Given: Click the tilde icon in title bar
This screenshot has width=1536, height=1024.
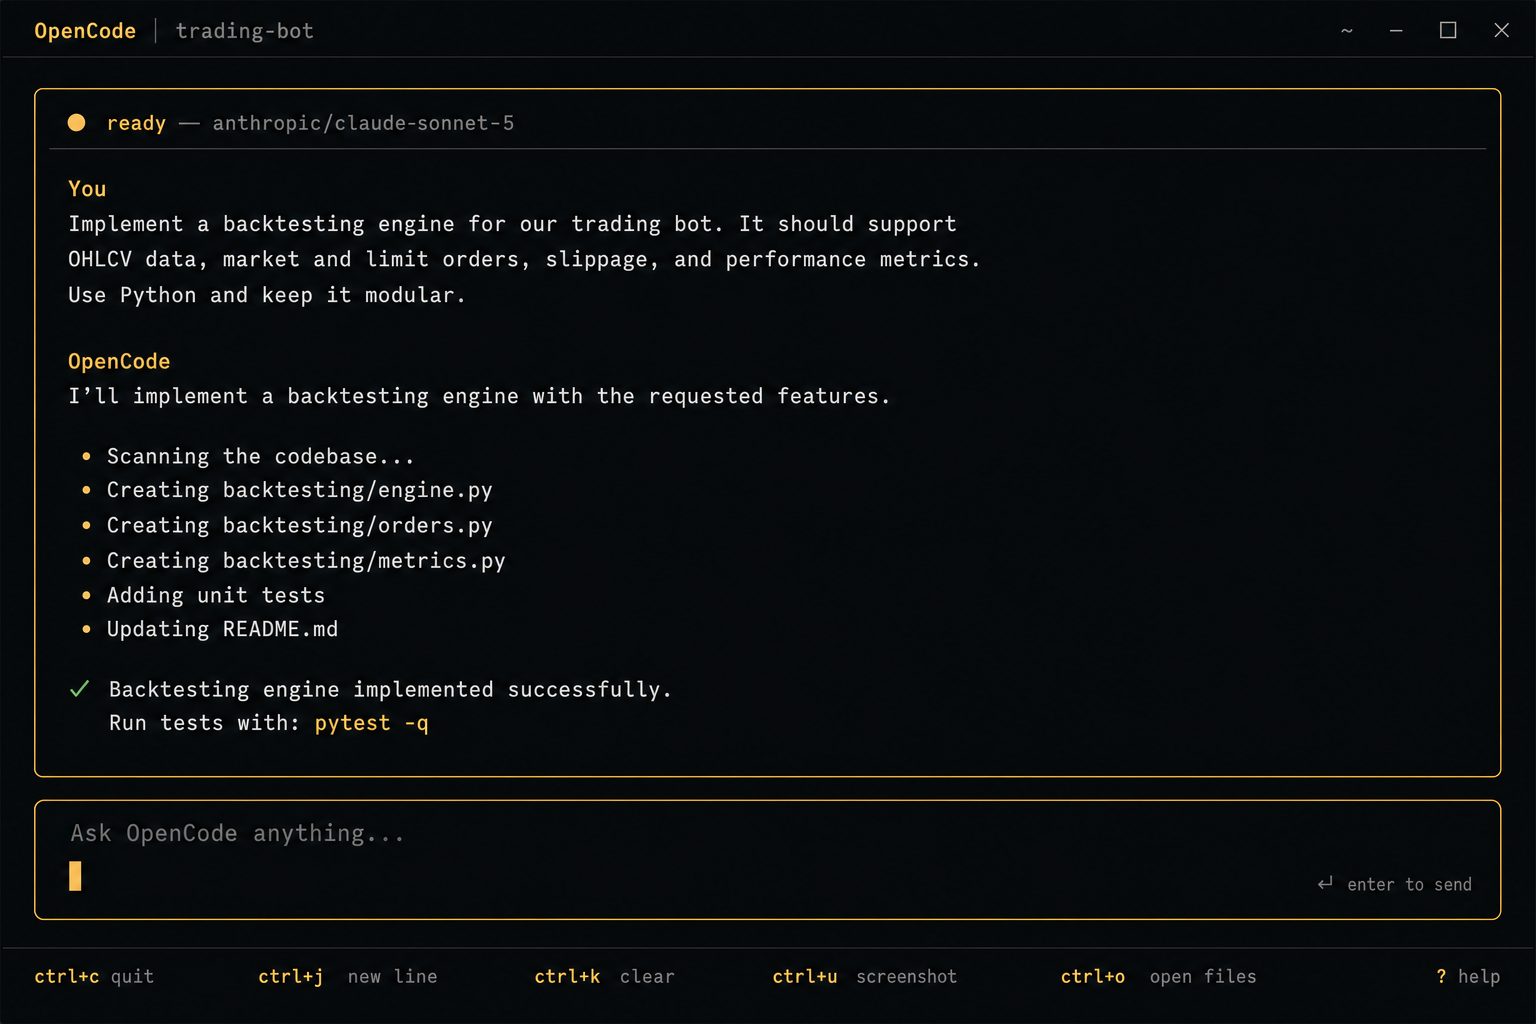Looking at the screenshot, I should click(x=1347, y=31).
